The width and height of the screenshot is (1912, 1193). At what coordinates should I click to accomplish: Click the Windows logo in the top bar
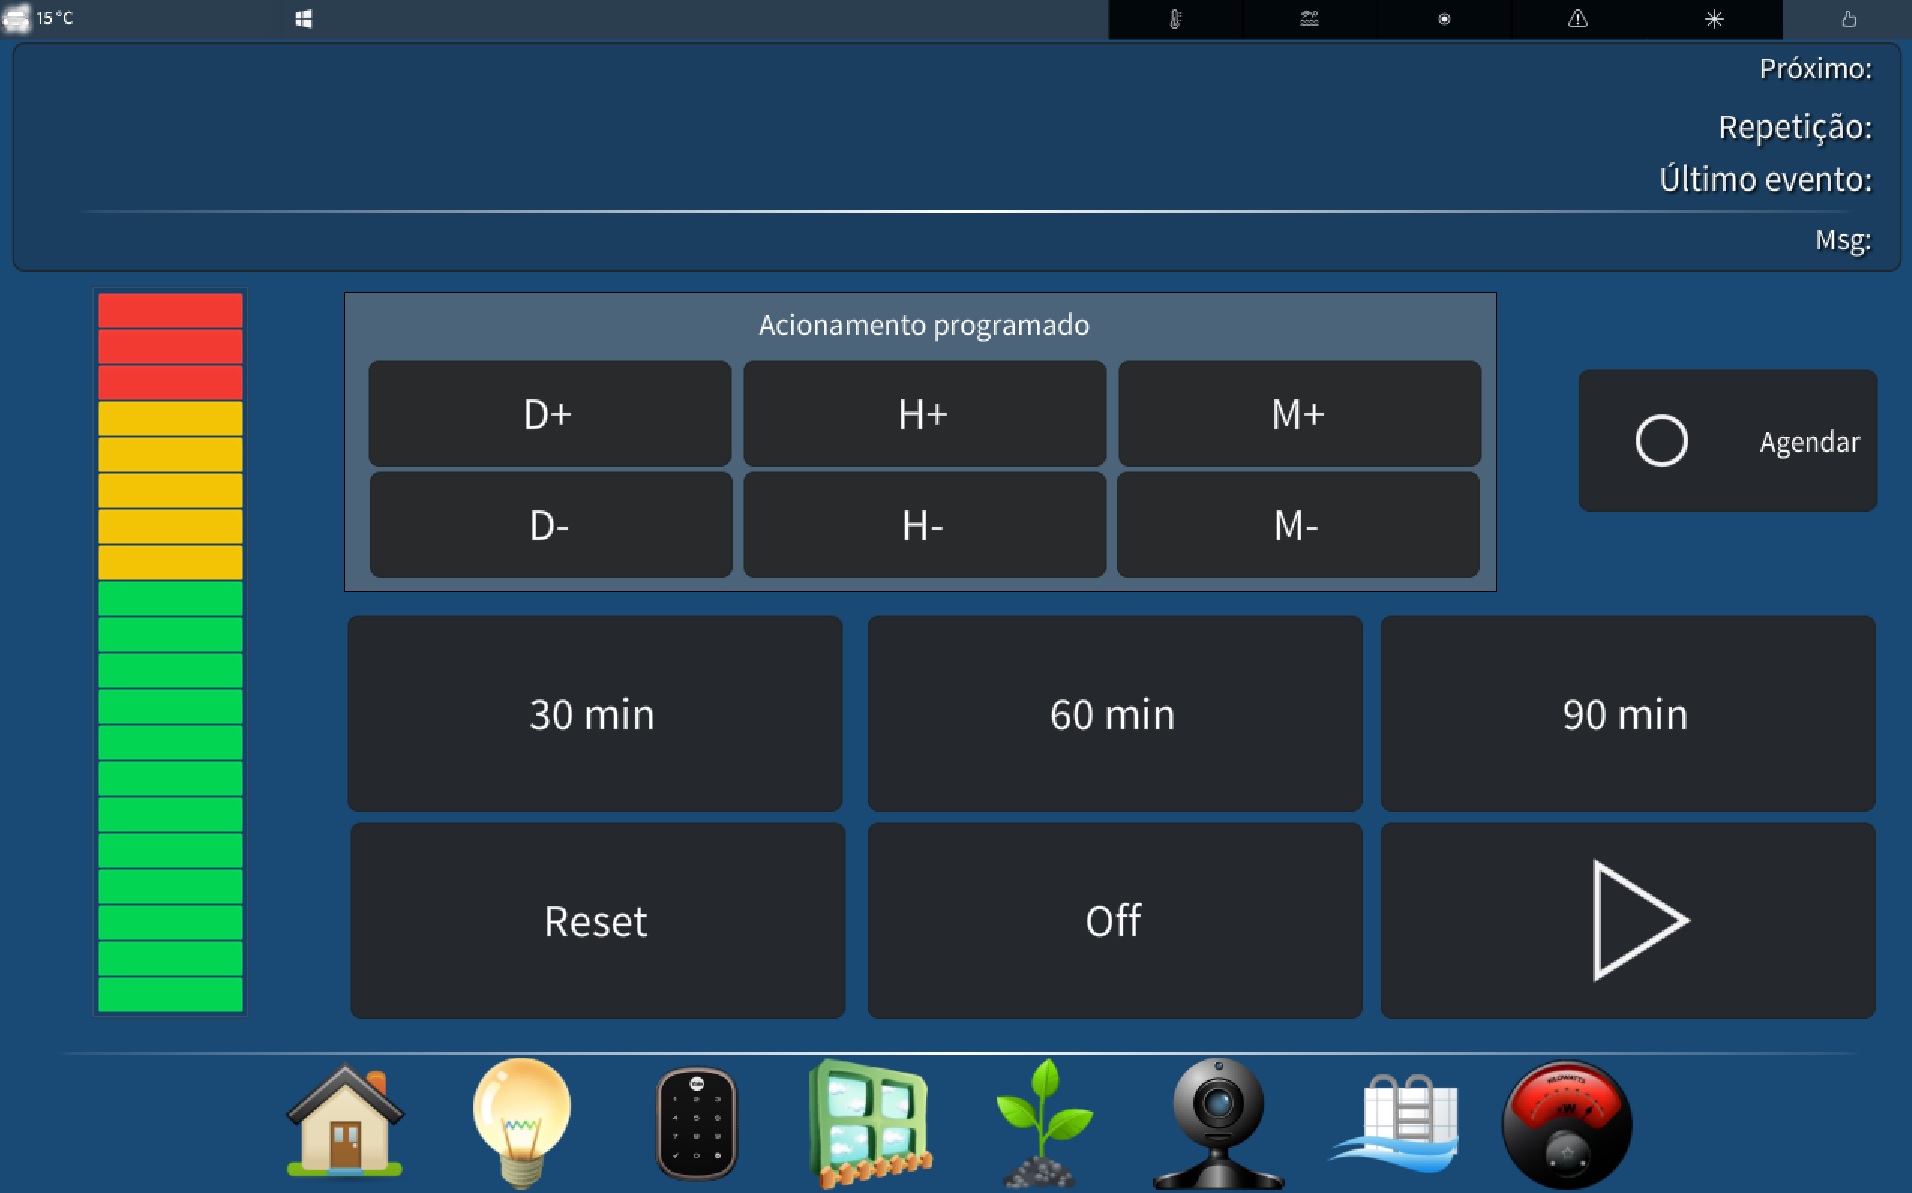(x=304, y=19)
